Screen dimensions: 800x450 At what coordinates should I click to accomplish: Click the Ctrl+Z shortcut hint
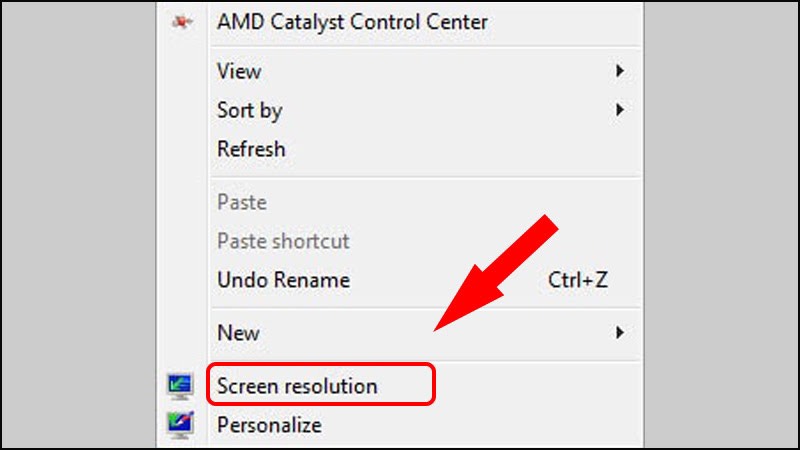(577, 280)
